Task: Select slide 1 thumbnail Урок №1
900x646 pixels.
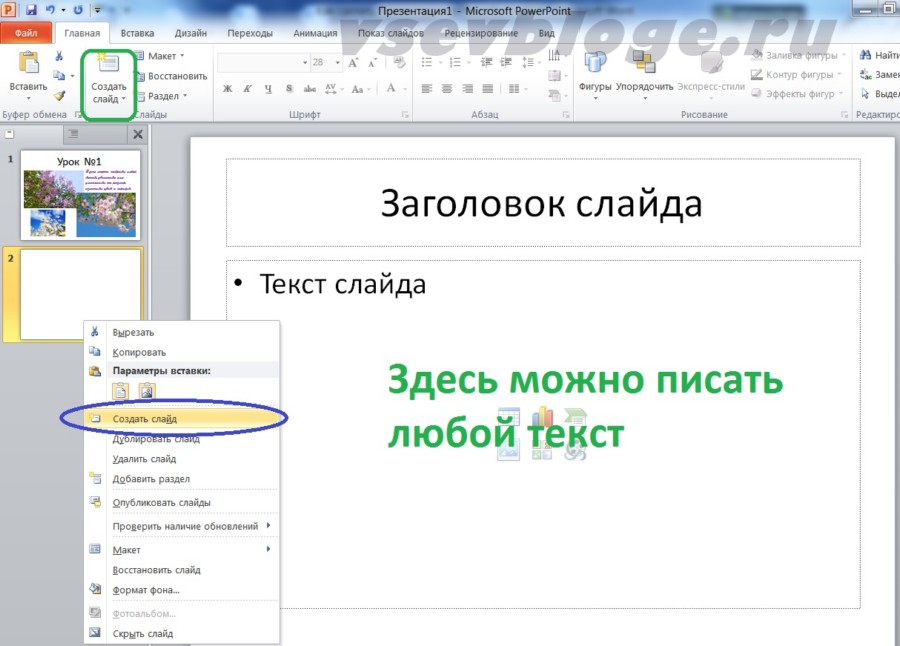Action: click(80, 195)
